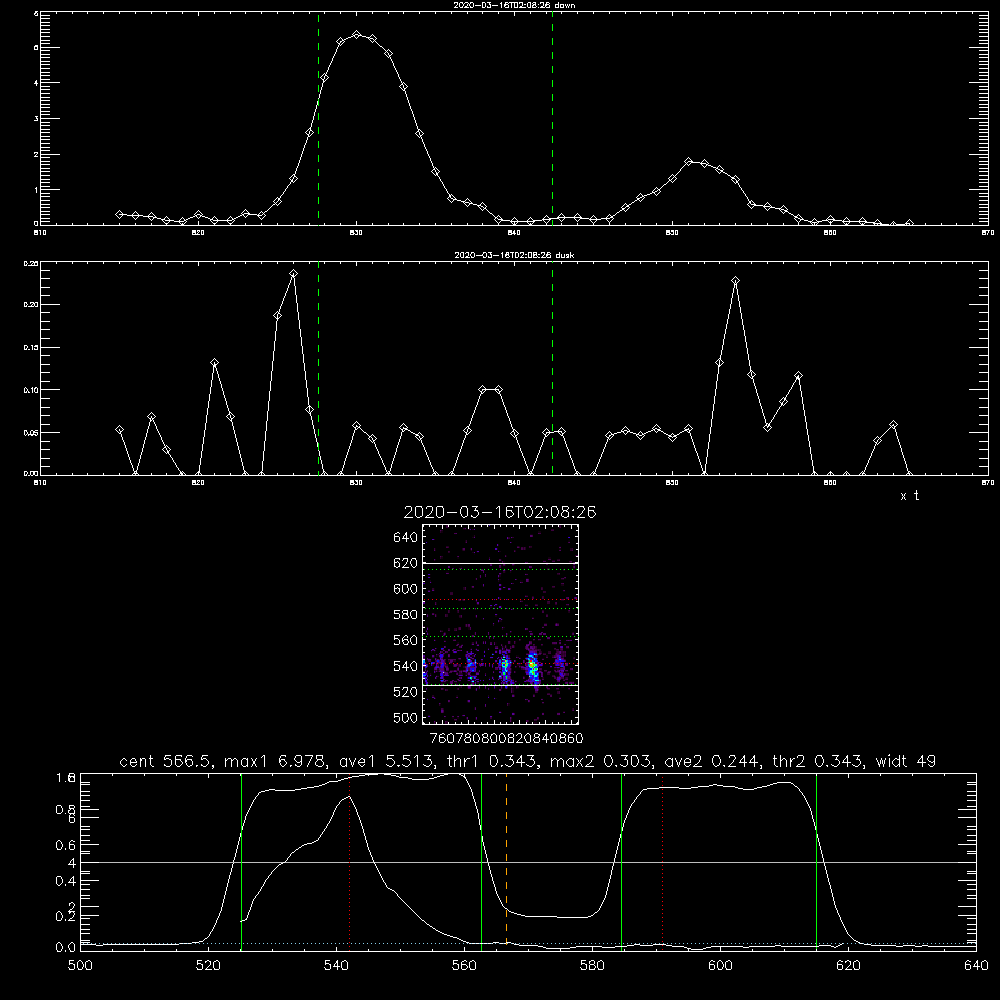Click the left green dashed line in dawn plot

pyautogui.click(x=318, y=118)
